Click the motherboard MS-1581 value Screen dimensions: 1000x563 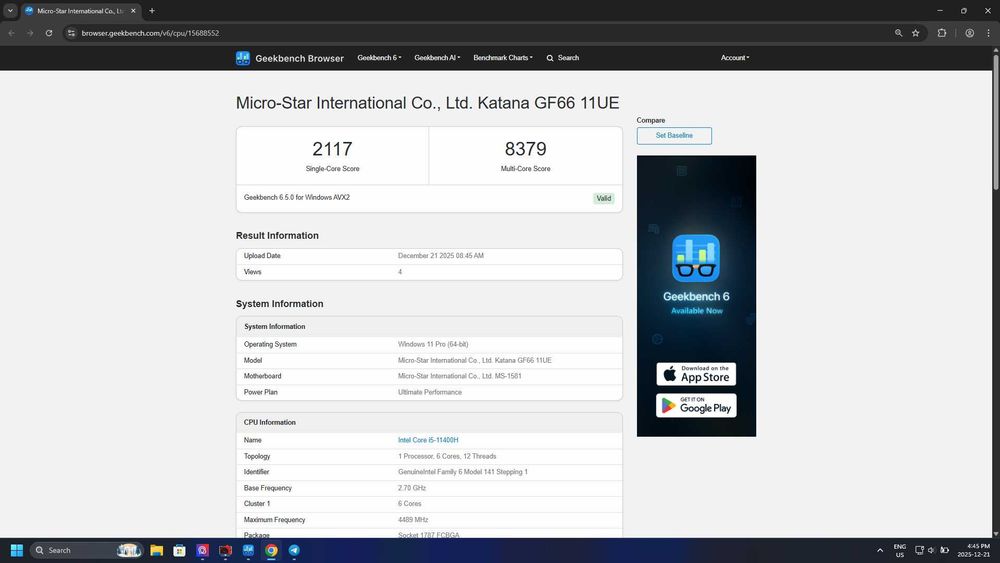click(460, 376)
